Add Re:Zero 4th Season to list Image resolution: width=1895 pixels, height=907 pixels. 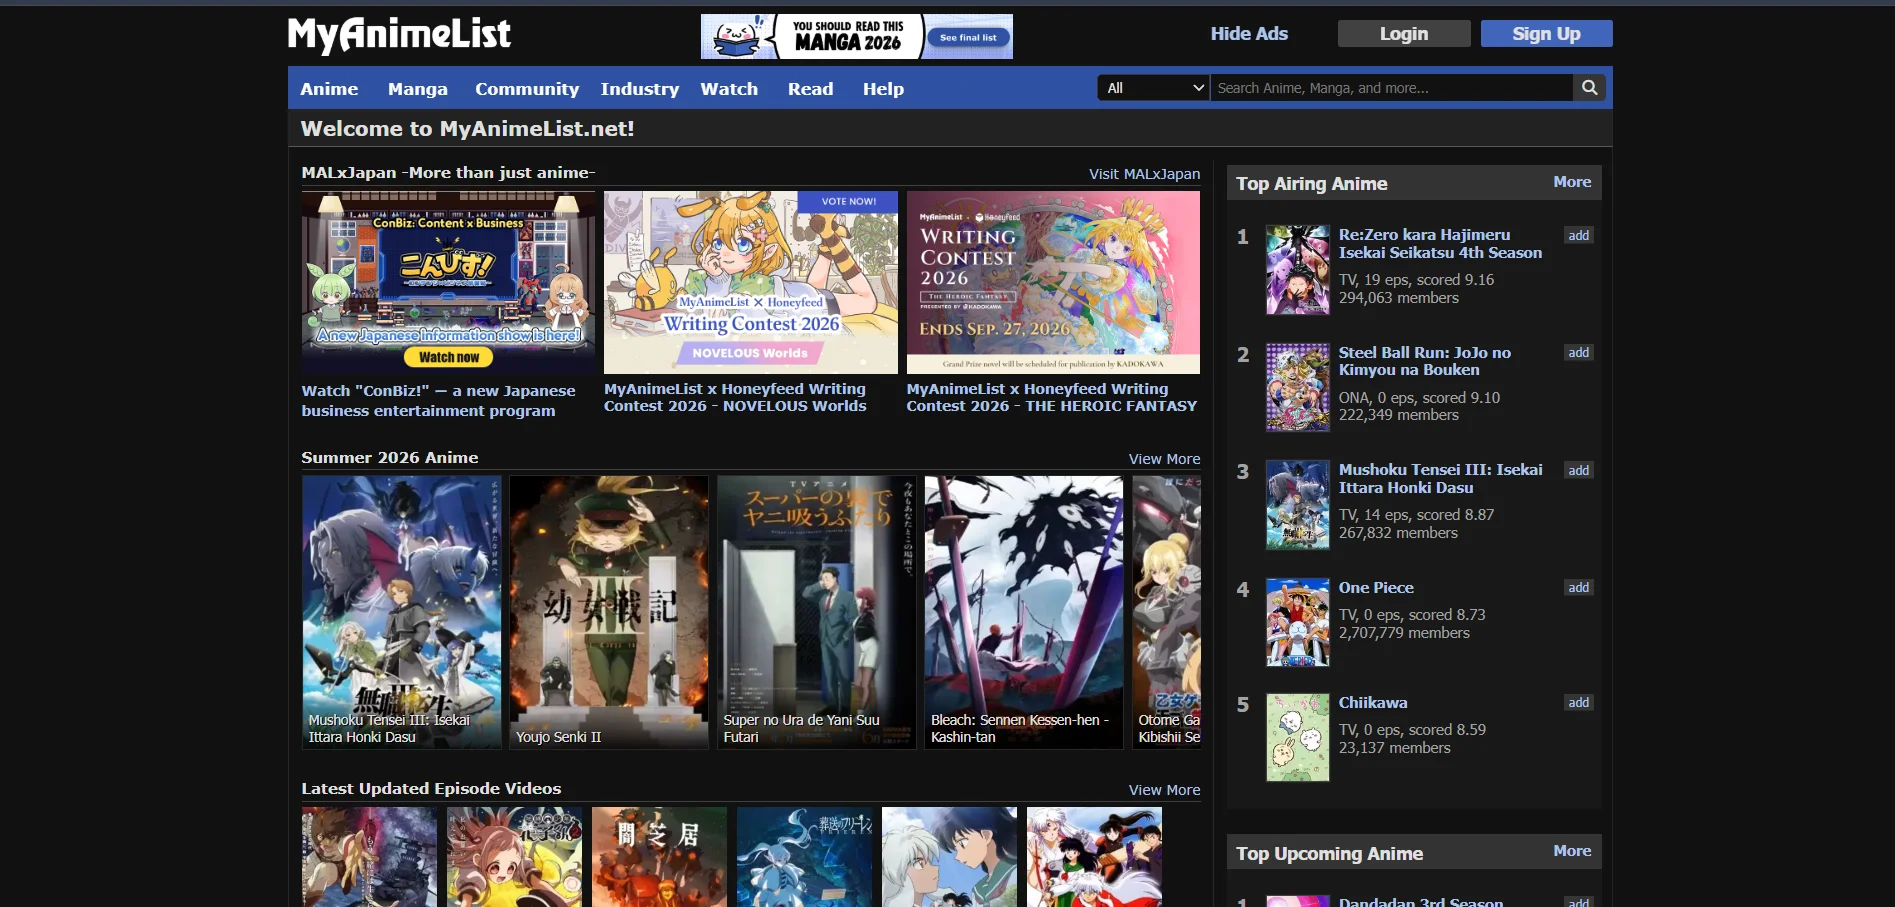click(x=1578, y=236)
